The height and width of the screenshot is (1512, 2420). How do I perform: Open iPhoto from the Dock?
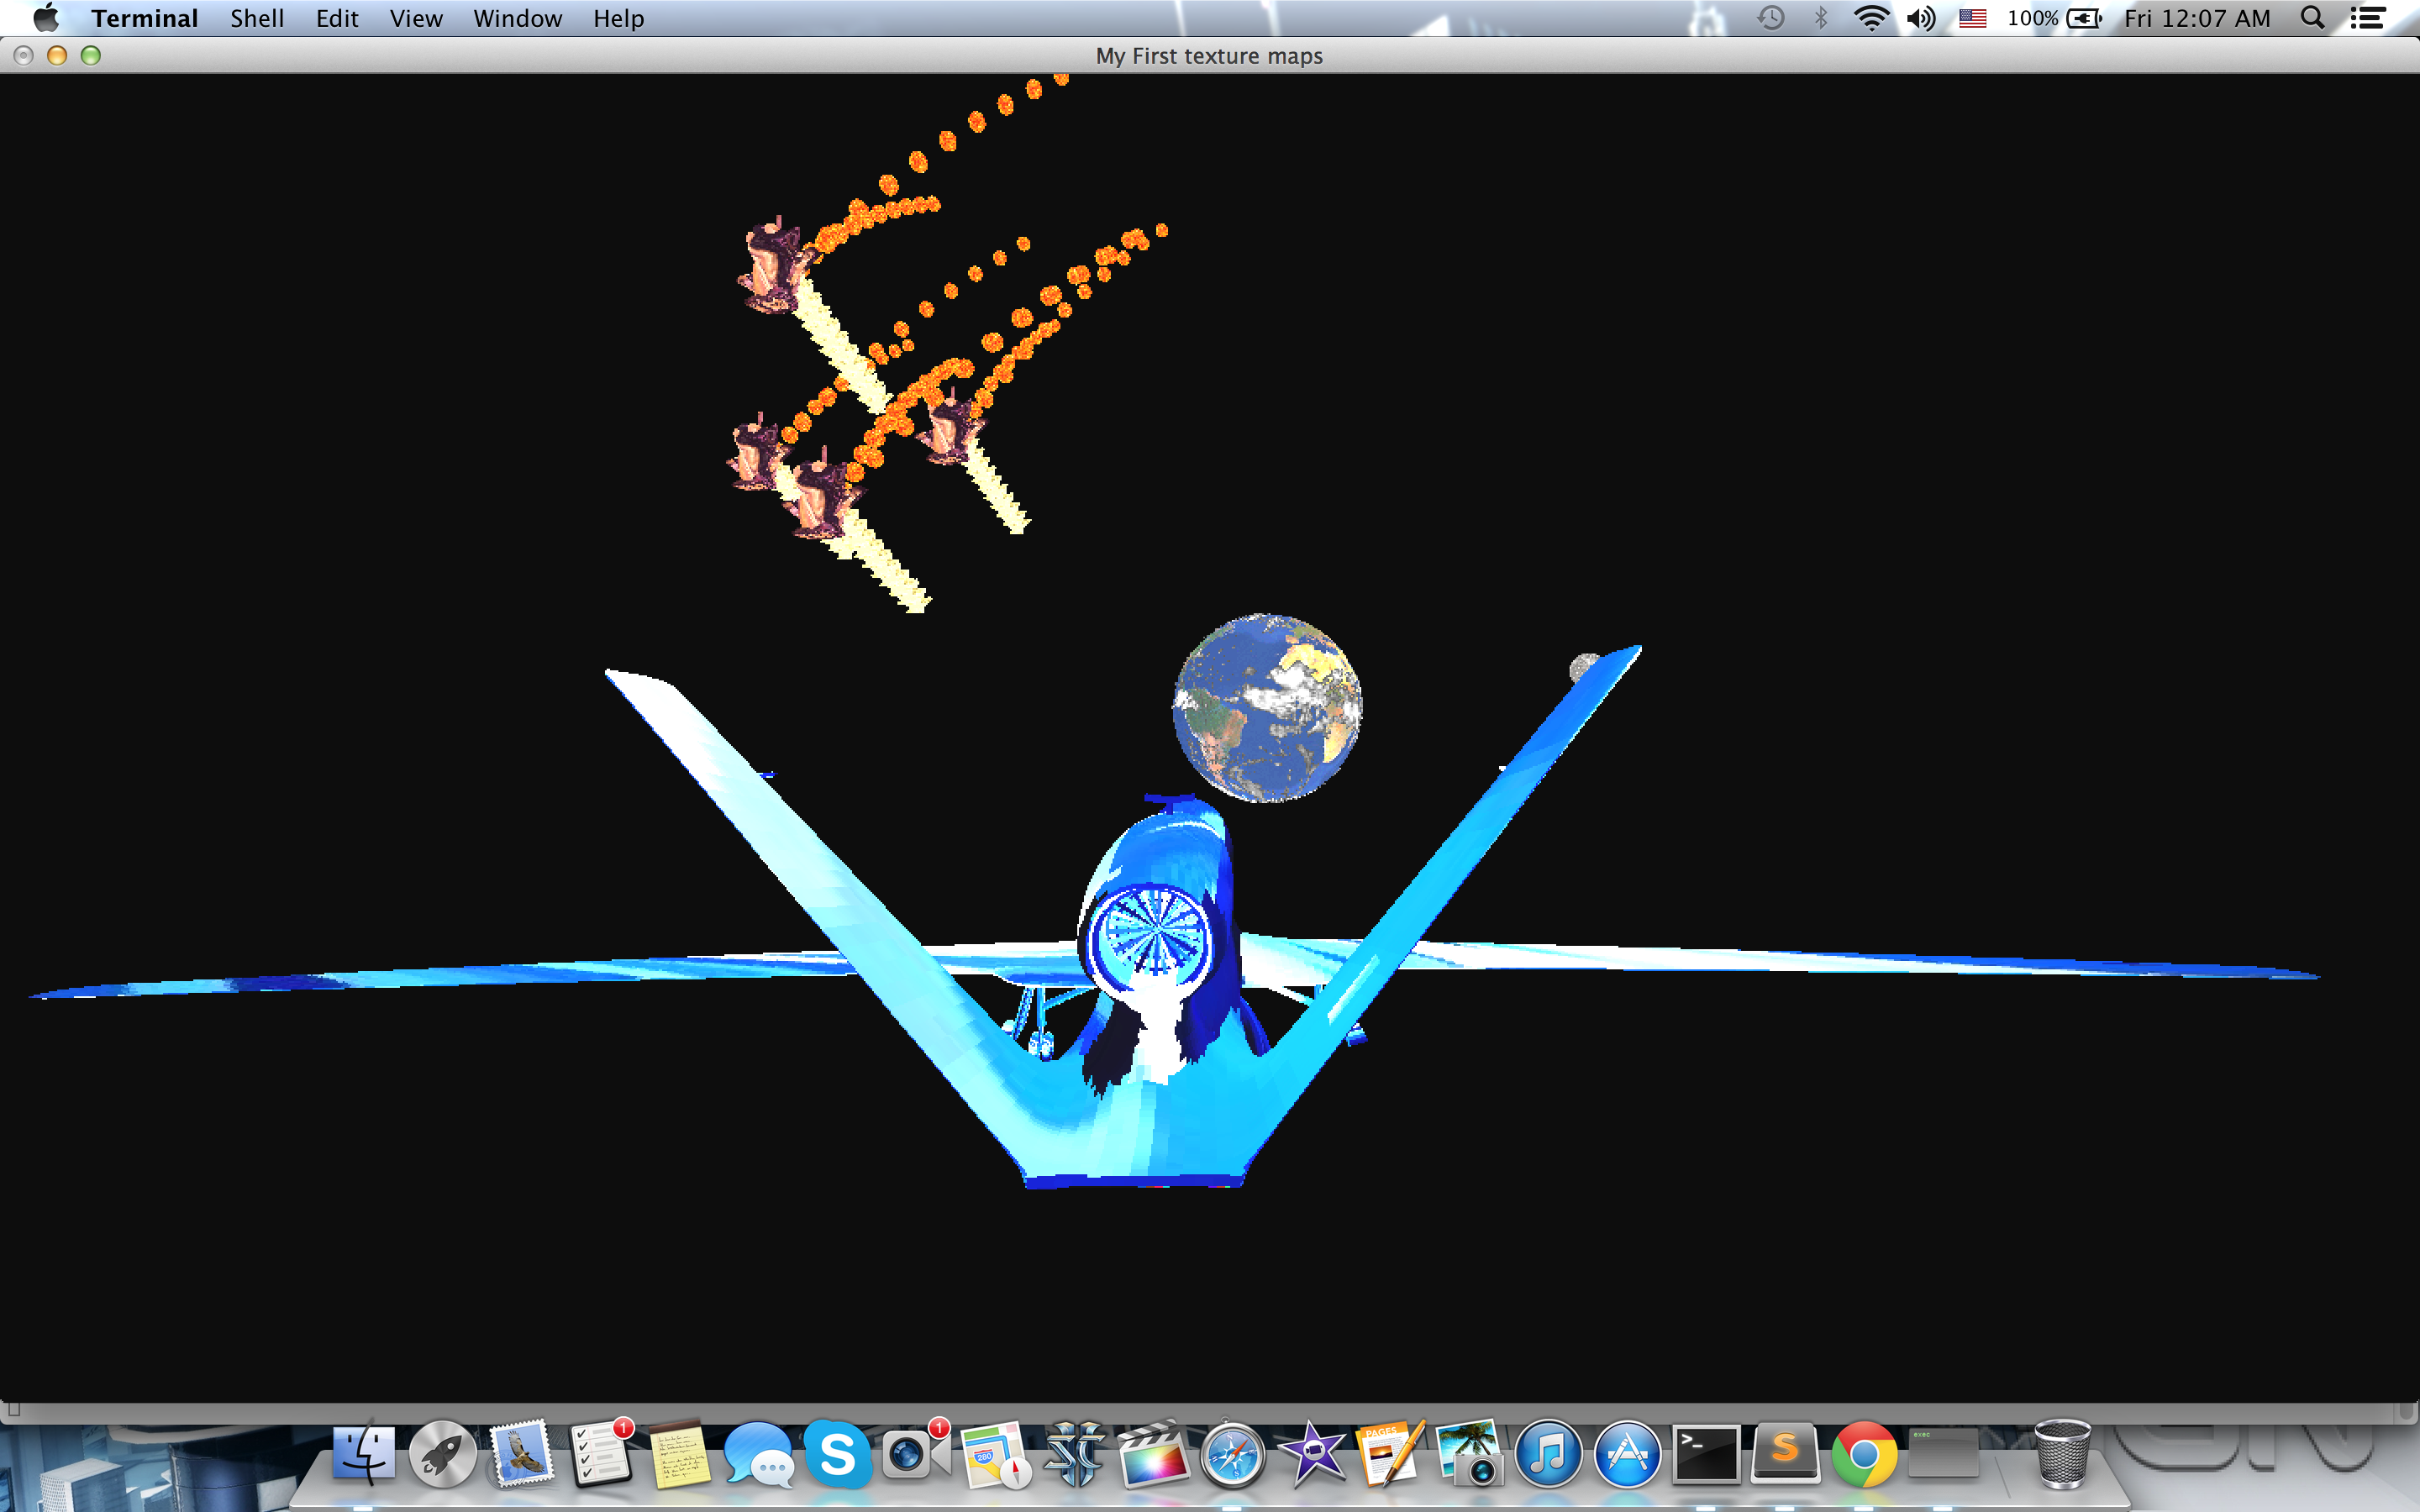click(1468, 1453)
